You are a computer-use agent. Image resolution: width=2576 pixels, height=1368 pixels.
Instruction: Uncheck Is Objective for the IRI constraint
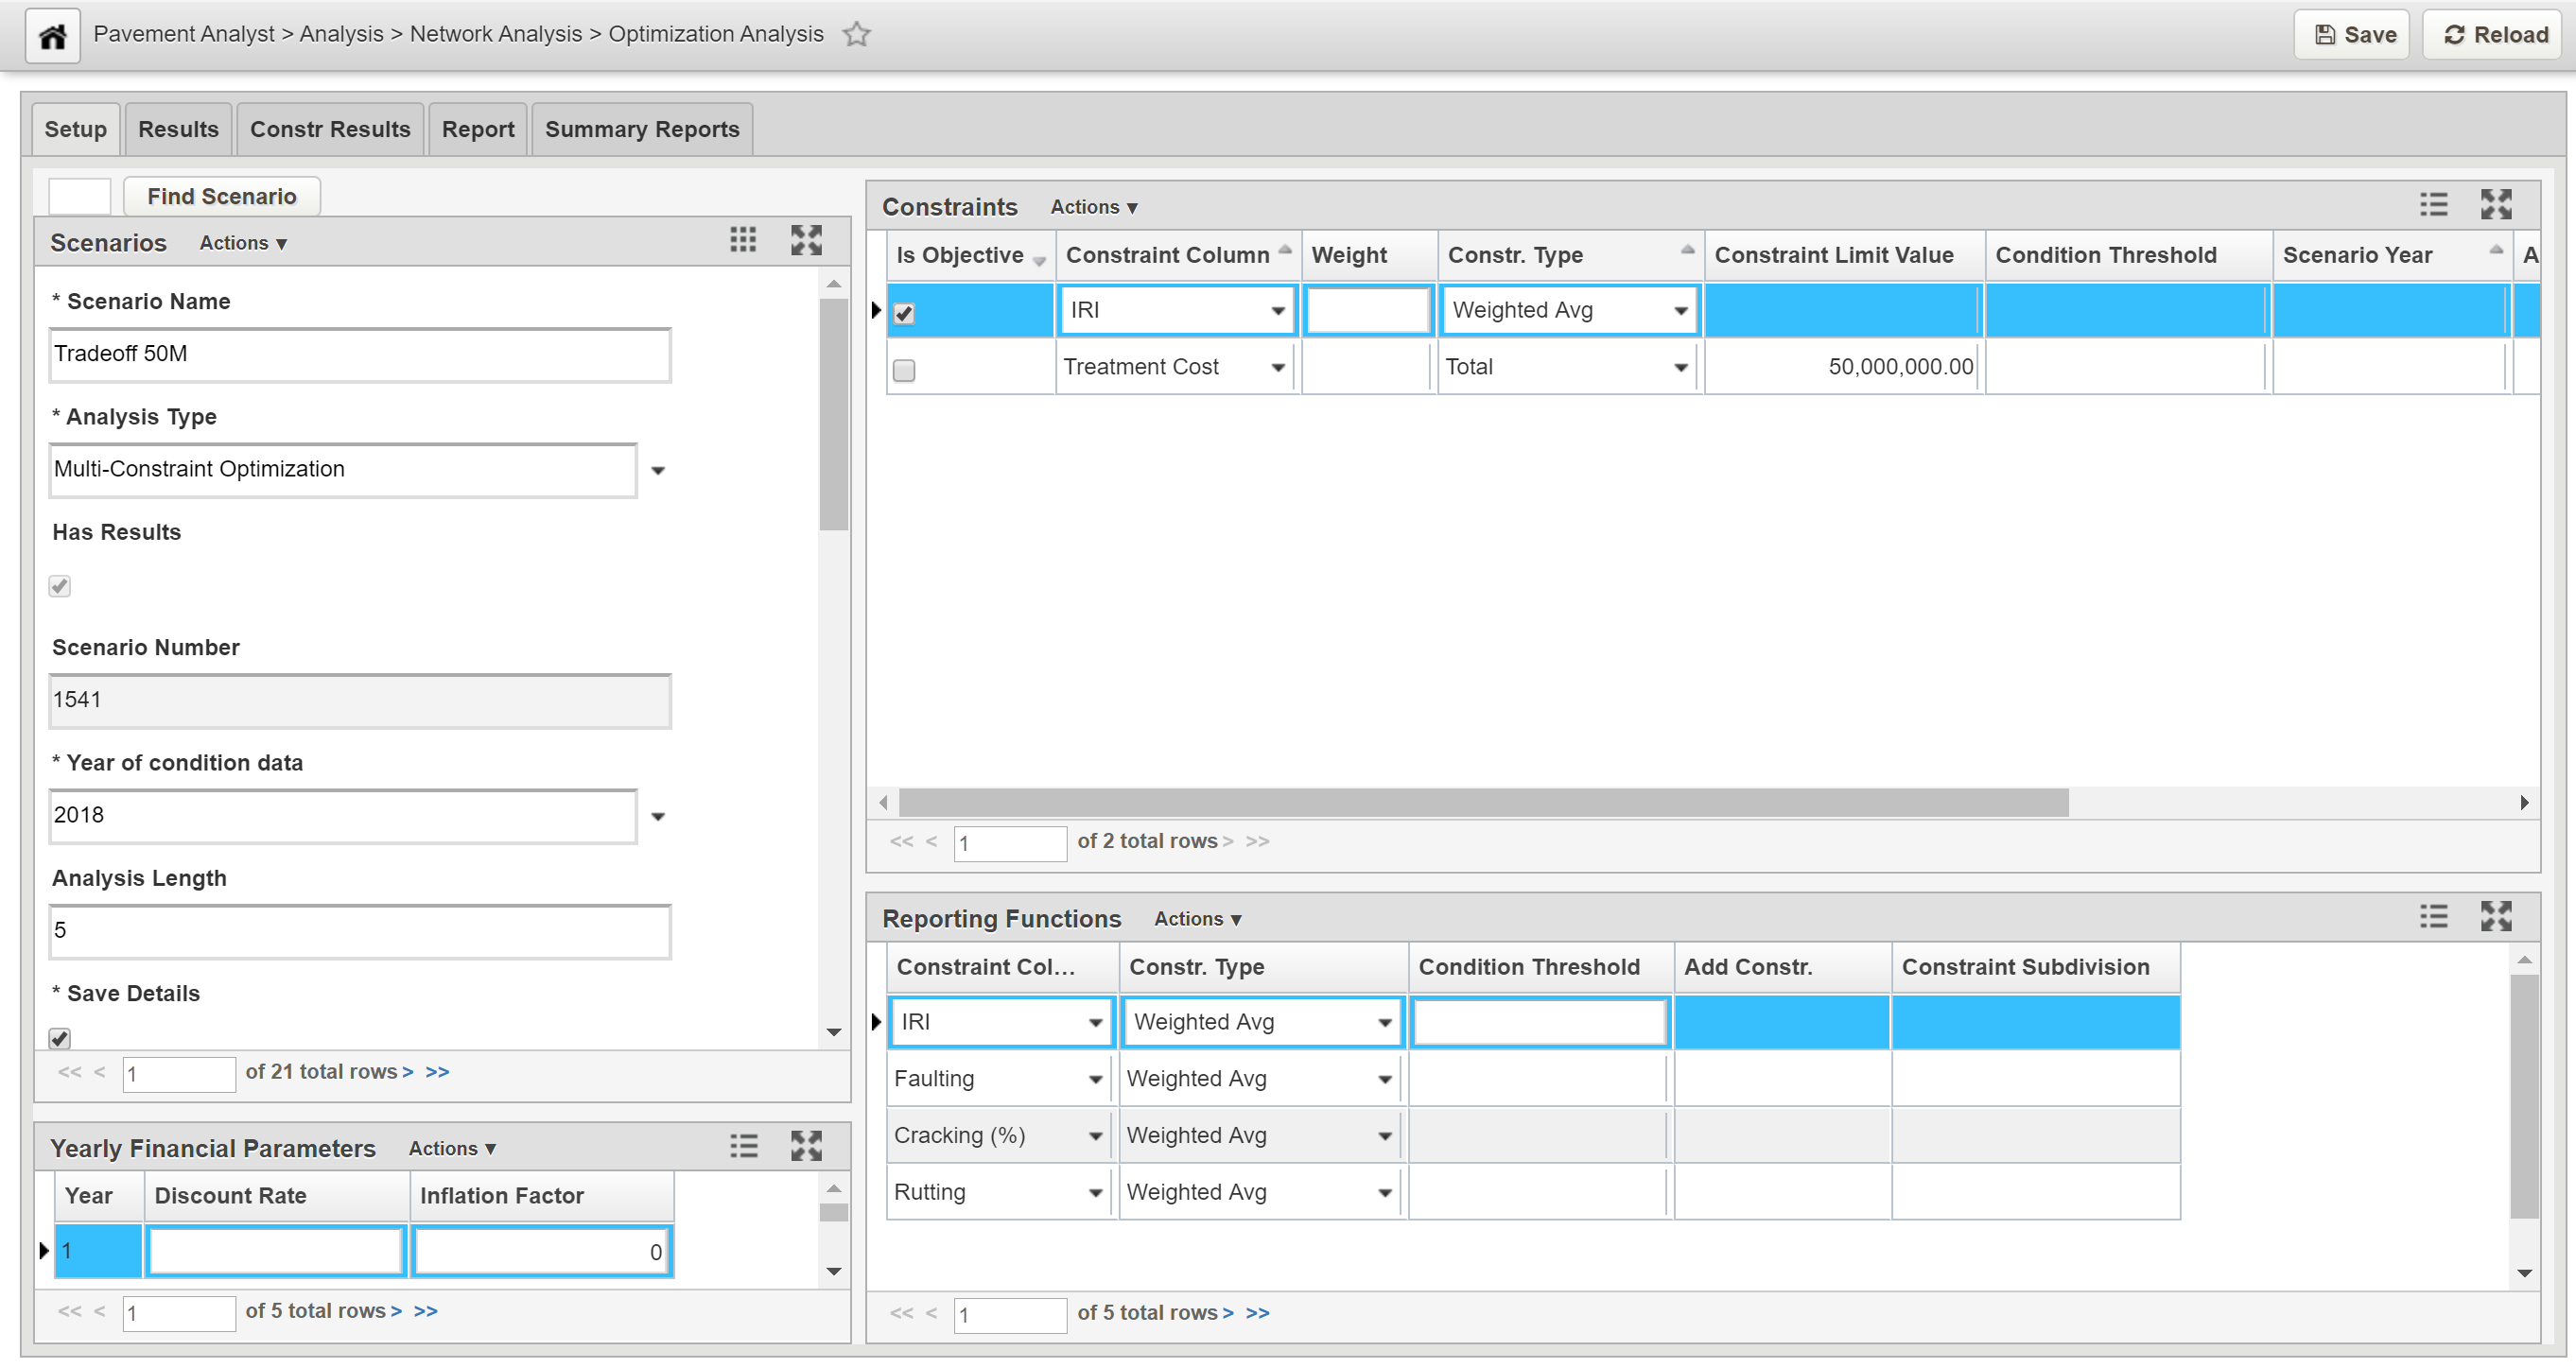point(904,314)
